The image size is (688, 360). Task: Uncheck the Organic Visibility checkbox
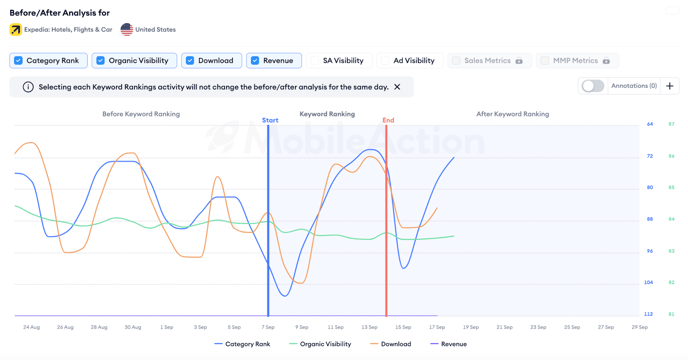pos(100,61)
